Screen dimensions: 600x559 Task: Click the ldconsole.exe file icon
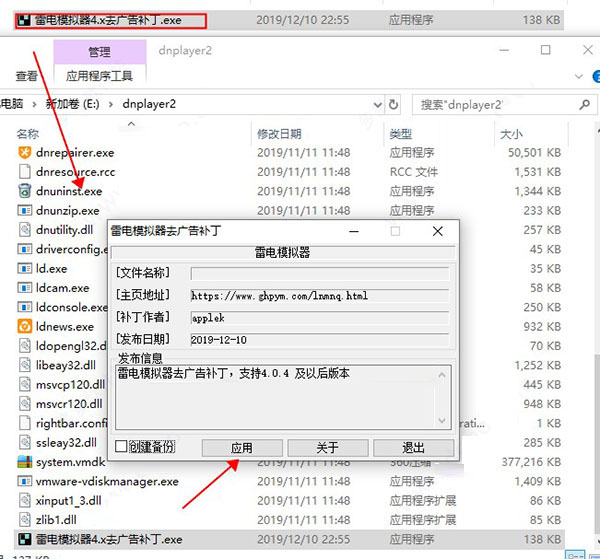(x=25, y=307)
